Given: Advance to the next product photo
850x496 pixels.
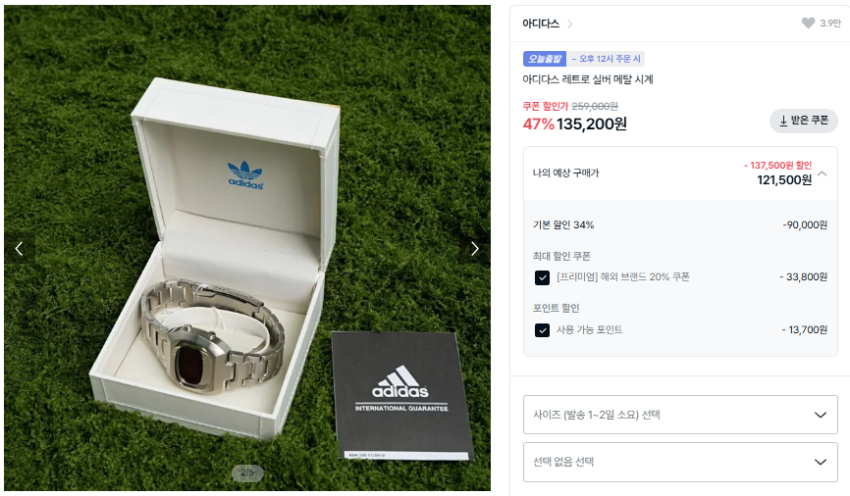Looking at the screenshot, I should pyautogui.click(x=475, y=249).
